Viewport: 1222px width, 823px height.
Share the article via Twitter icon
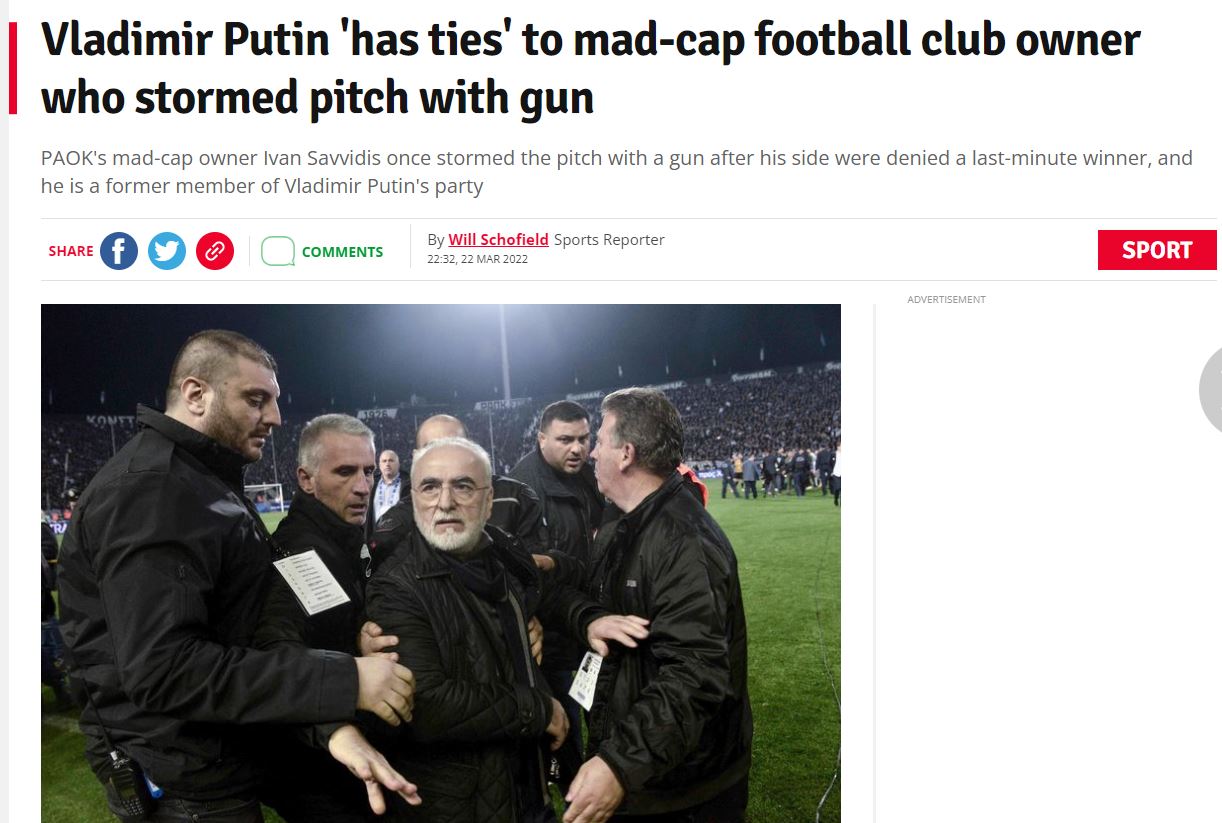(167, 251)
